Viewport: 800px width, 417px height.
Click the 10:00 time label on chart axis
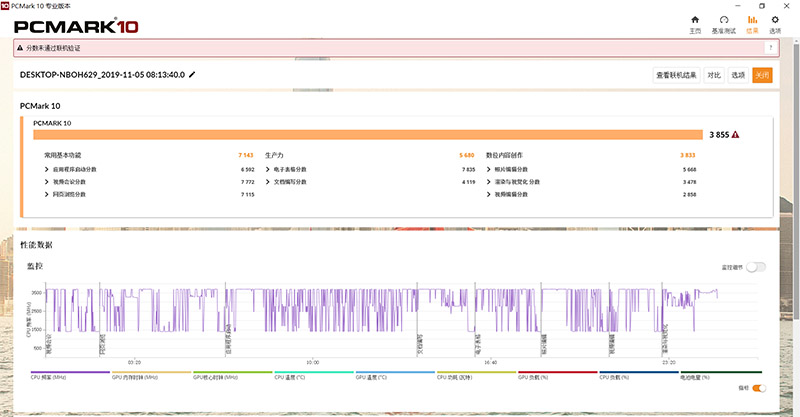(313, 362)
